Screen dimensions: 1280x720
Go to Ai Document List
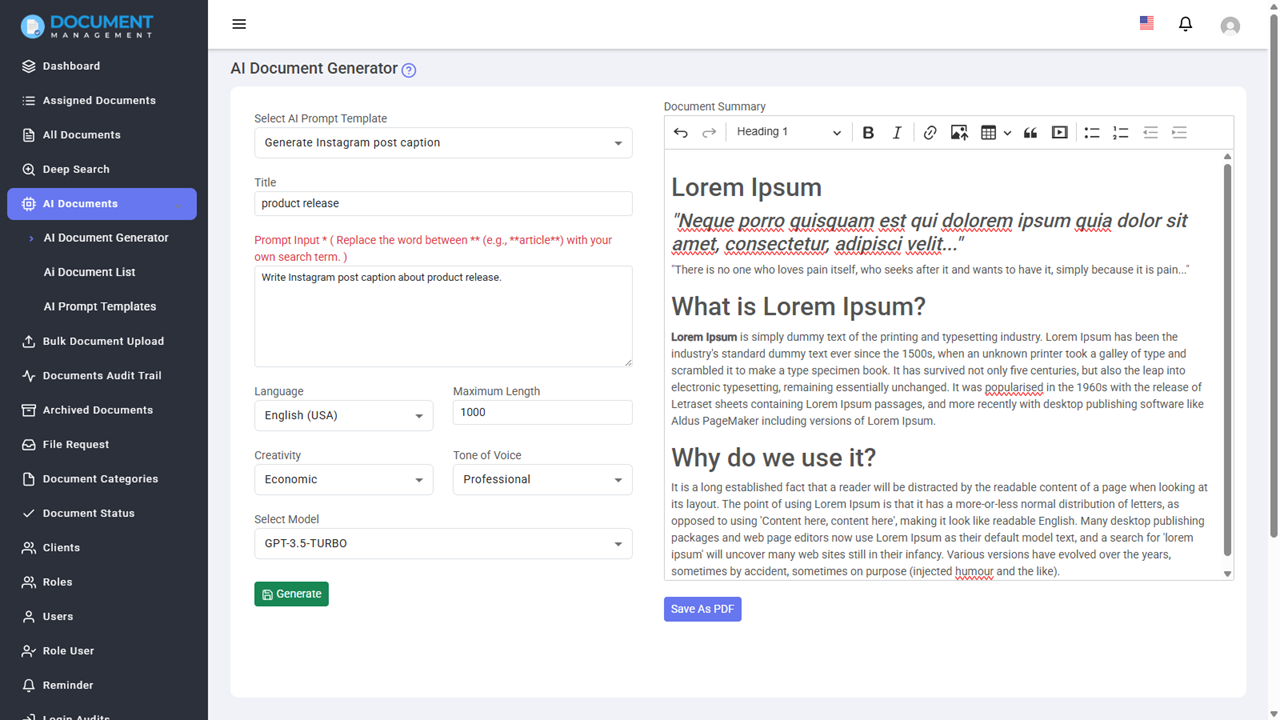[90, 272]
